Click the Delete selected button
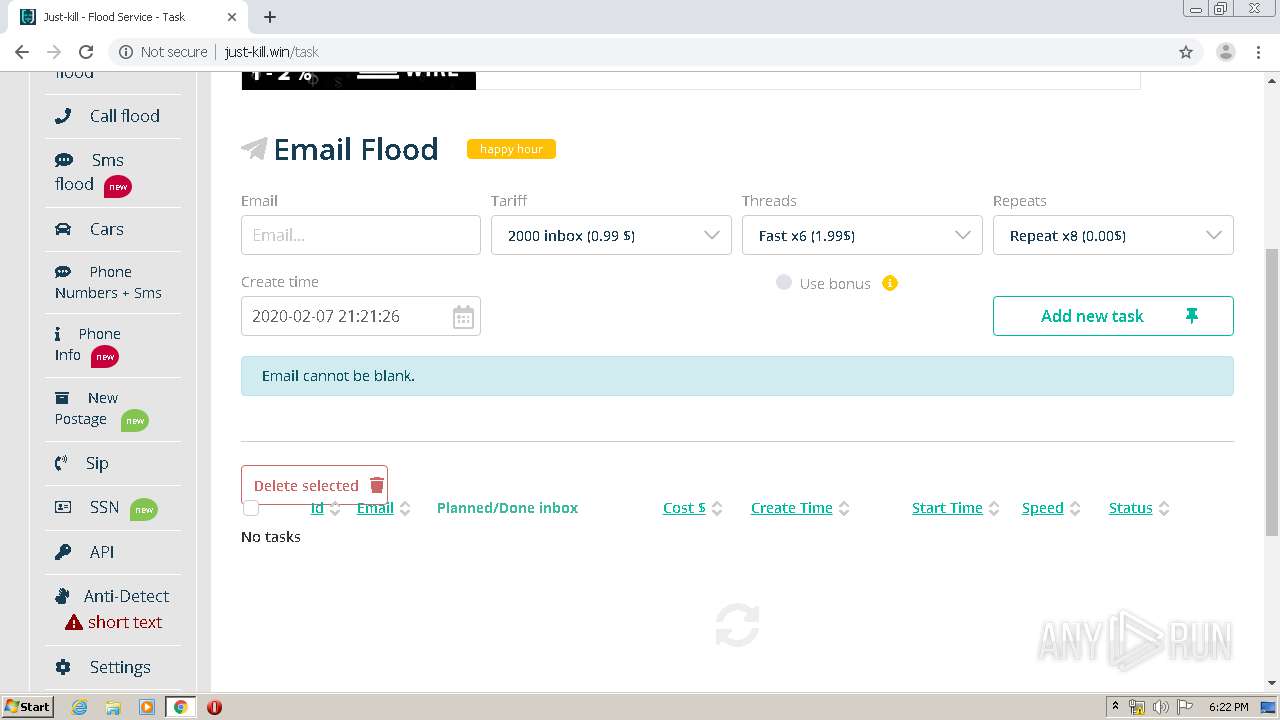This screenshot has width=1280, height=720. pos(314,485)
